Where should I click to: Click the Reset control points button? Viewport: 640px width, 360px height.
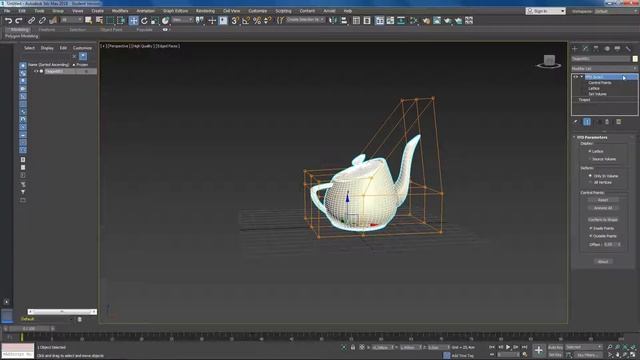coord(603,200)
